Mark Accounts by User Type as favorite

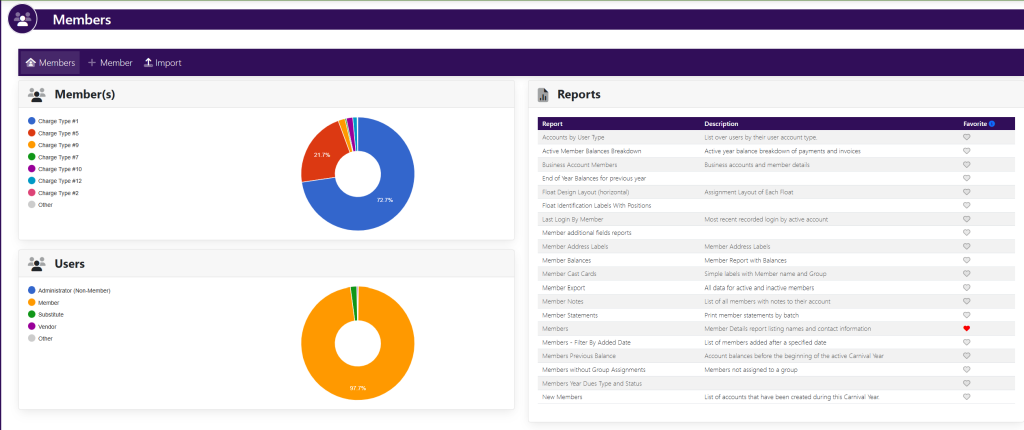point(966,137)
